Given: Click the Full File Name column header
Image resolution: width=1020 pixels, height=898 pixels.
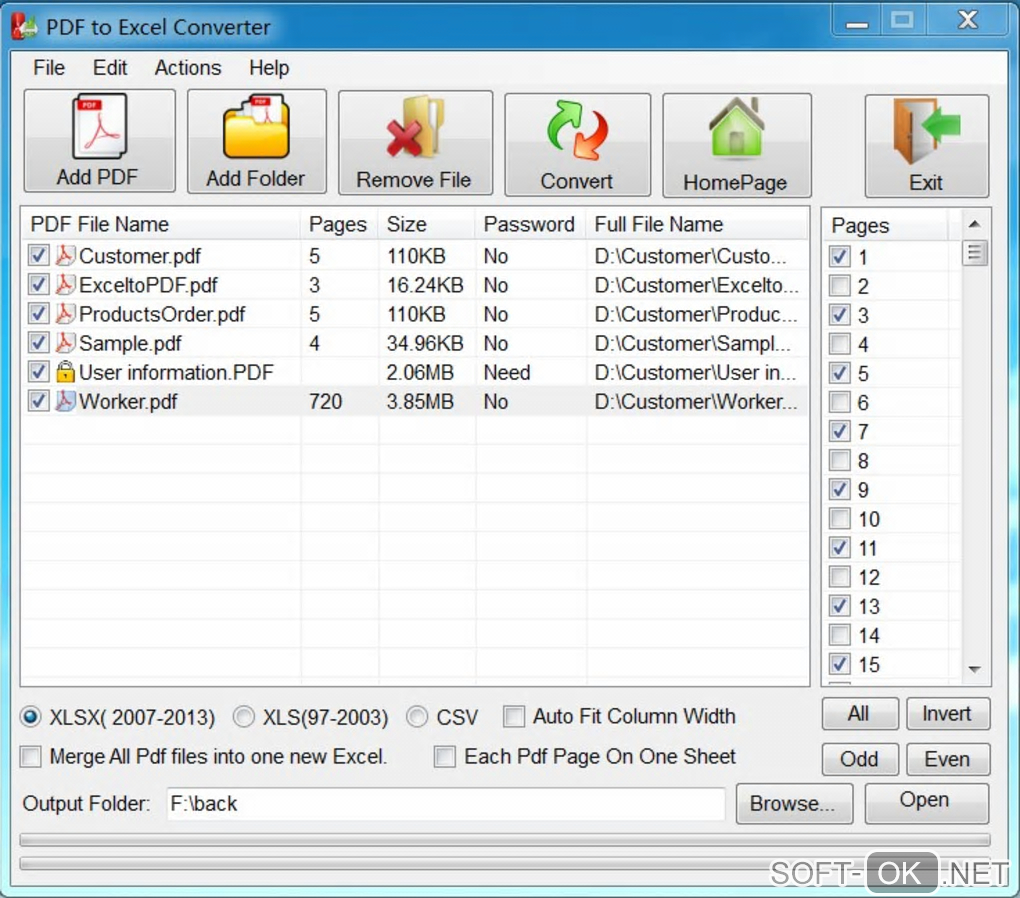Looking at the screenshot, I should pos(697,224).
